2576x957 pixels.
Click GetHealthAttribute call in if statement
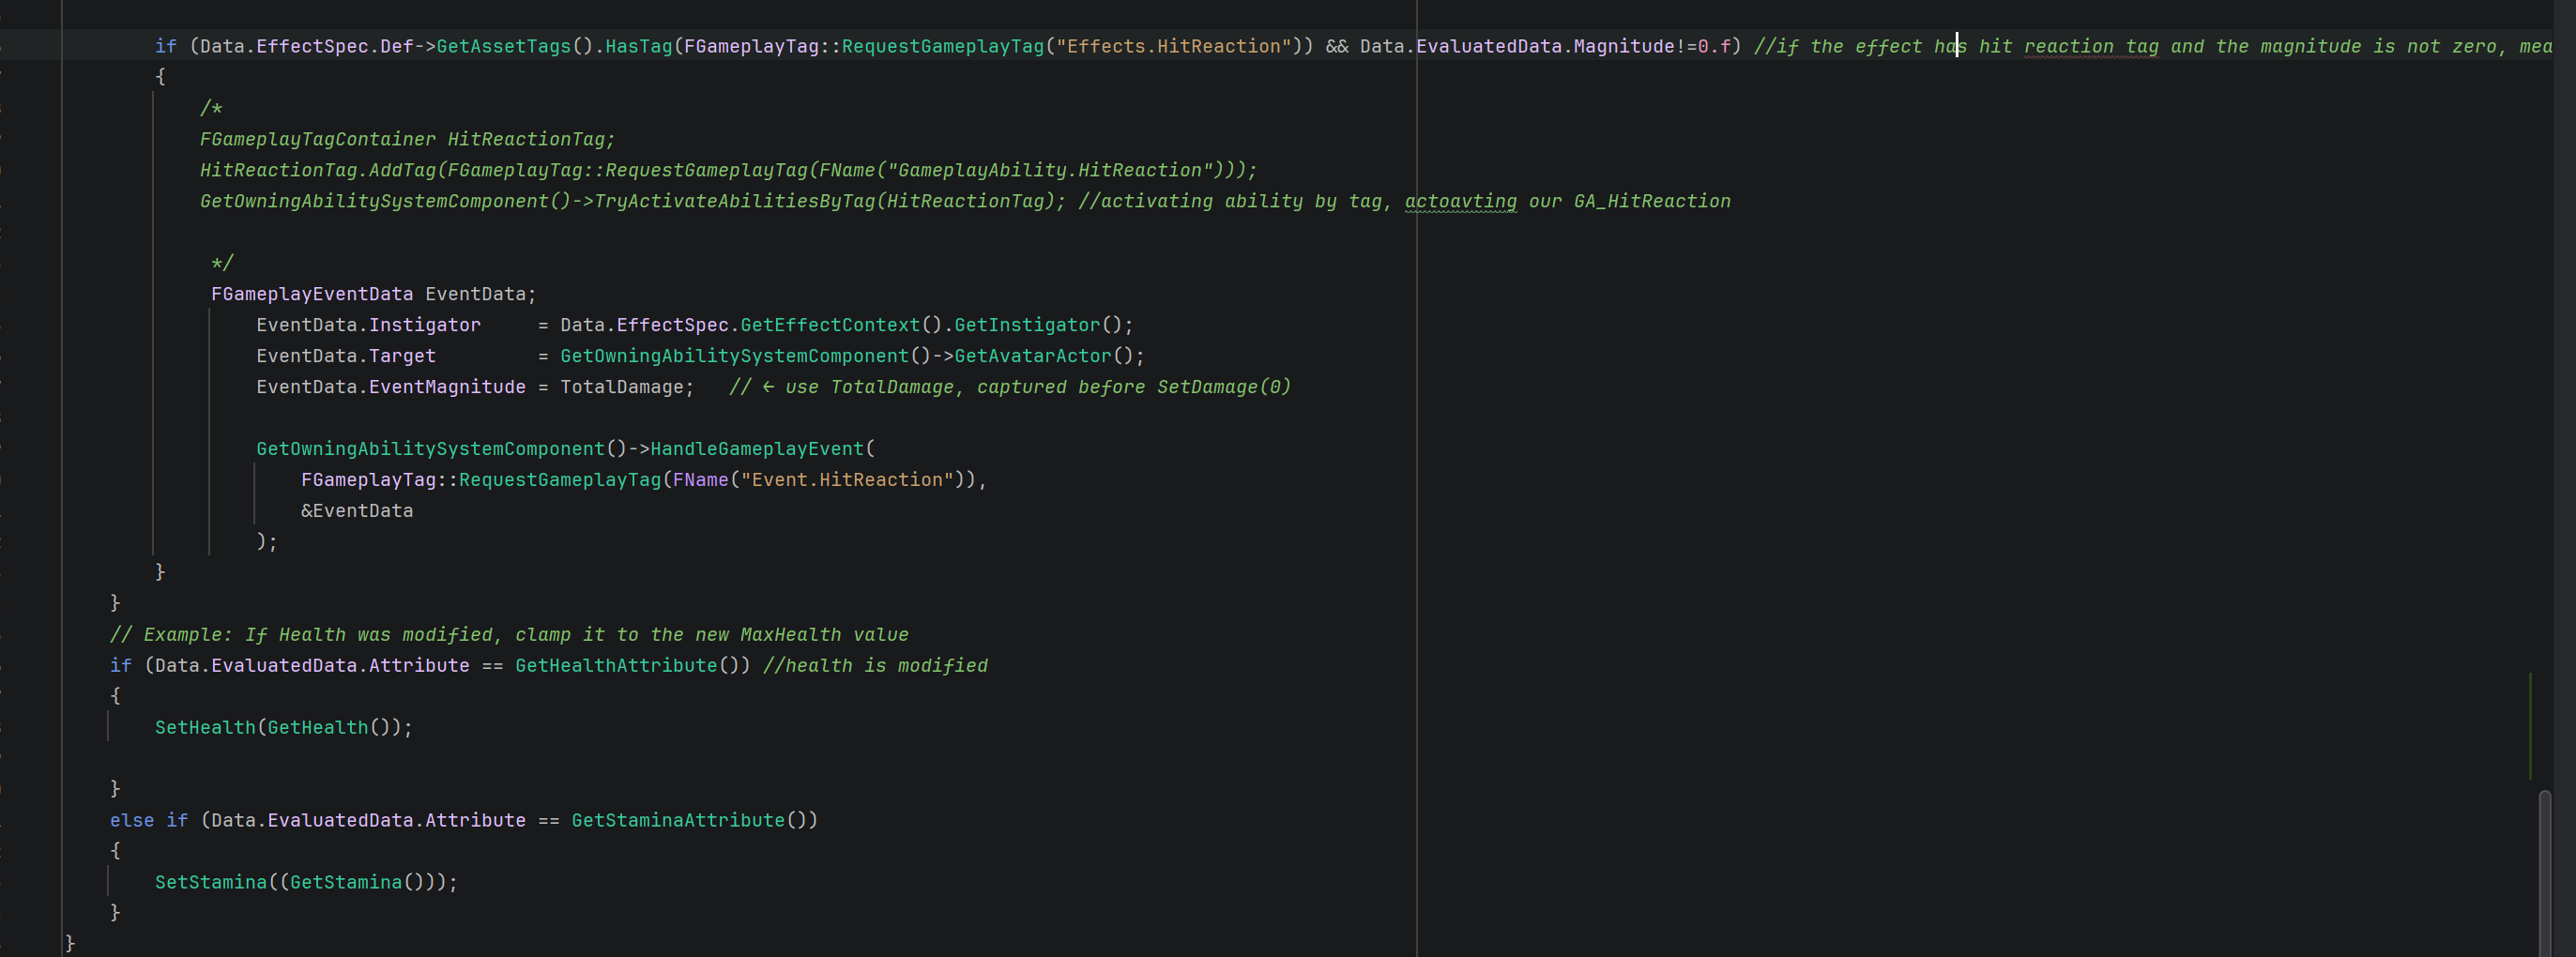(616, 667)
